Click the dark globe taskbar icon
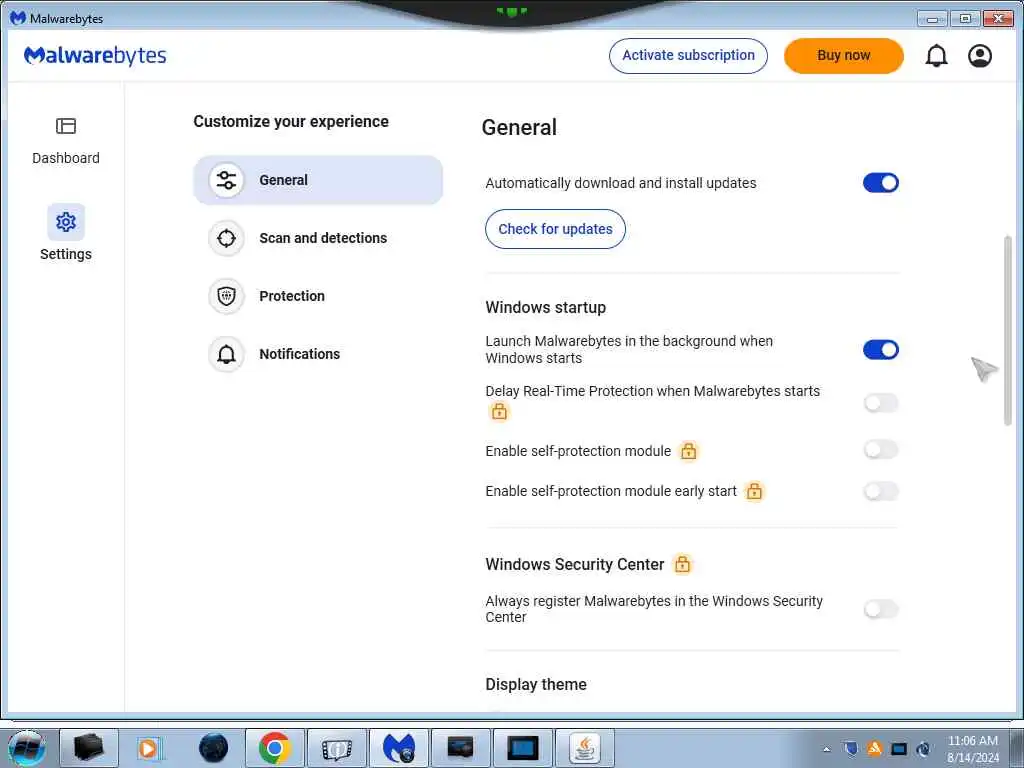The image size is (1024, 768). coord(214,748)
